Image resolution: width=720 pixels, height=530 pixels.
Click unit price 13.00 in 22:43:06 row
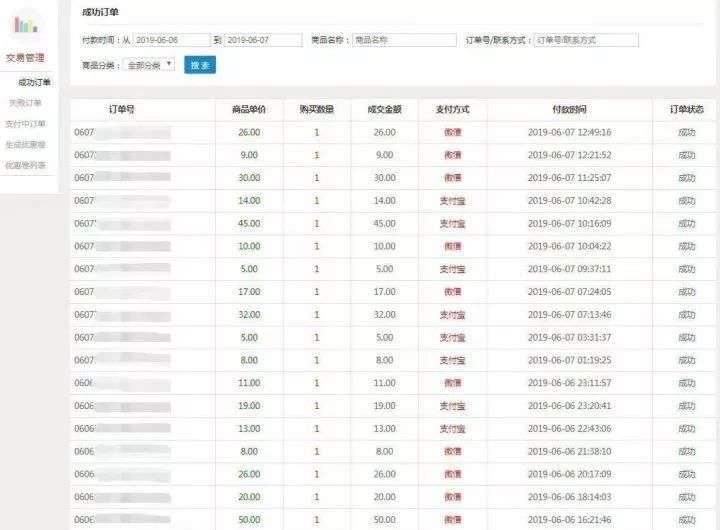click(x=249, y=429)
